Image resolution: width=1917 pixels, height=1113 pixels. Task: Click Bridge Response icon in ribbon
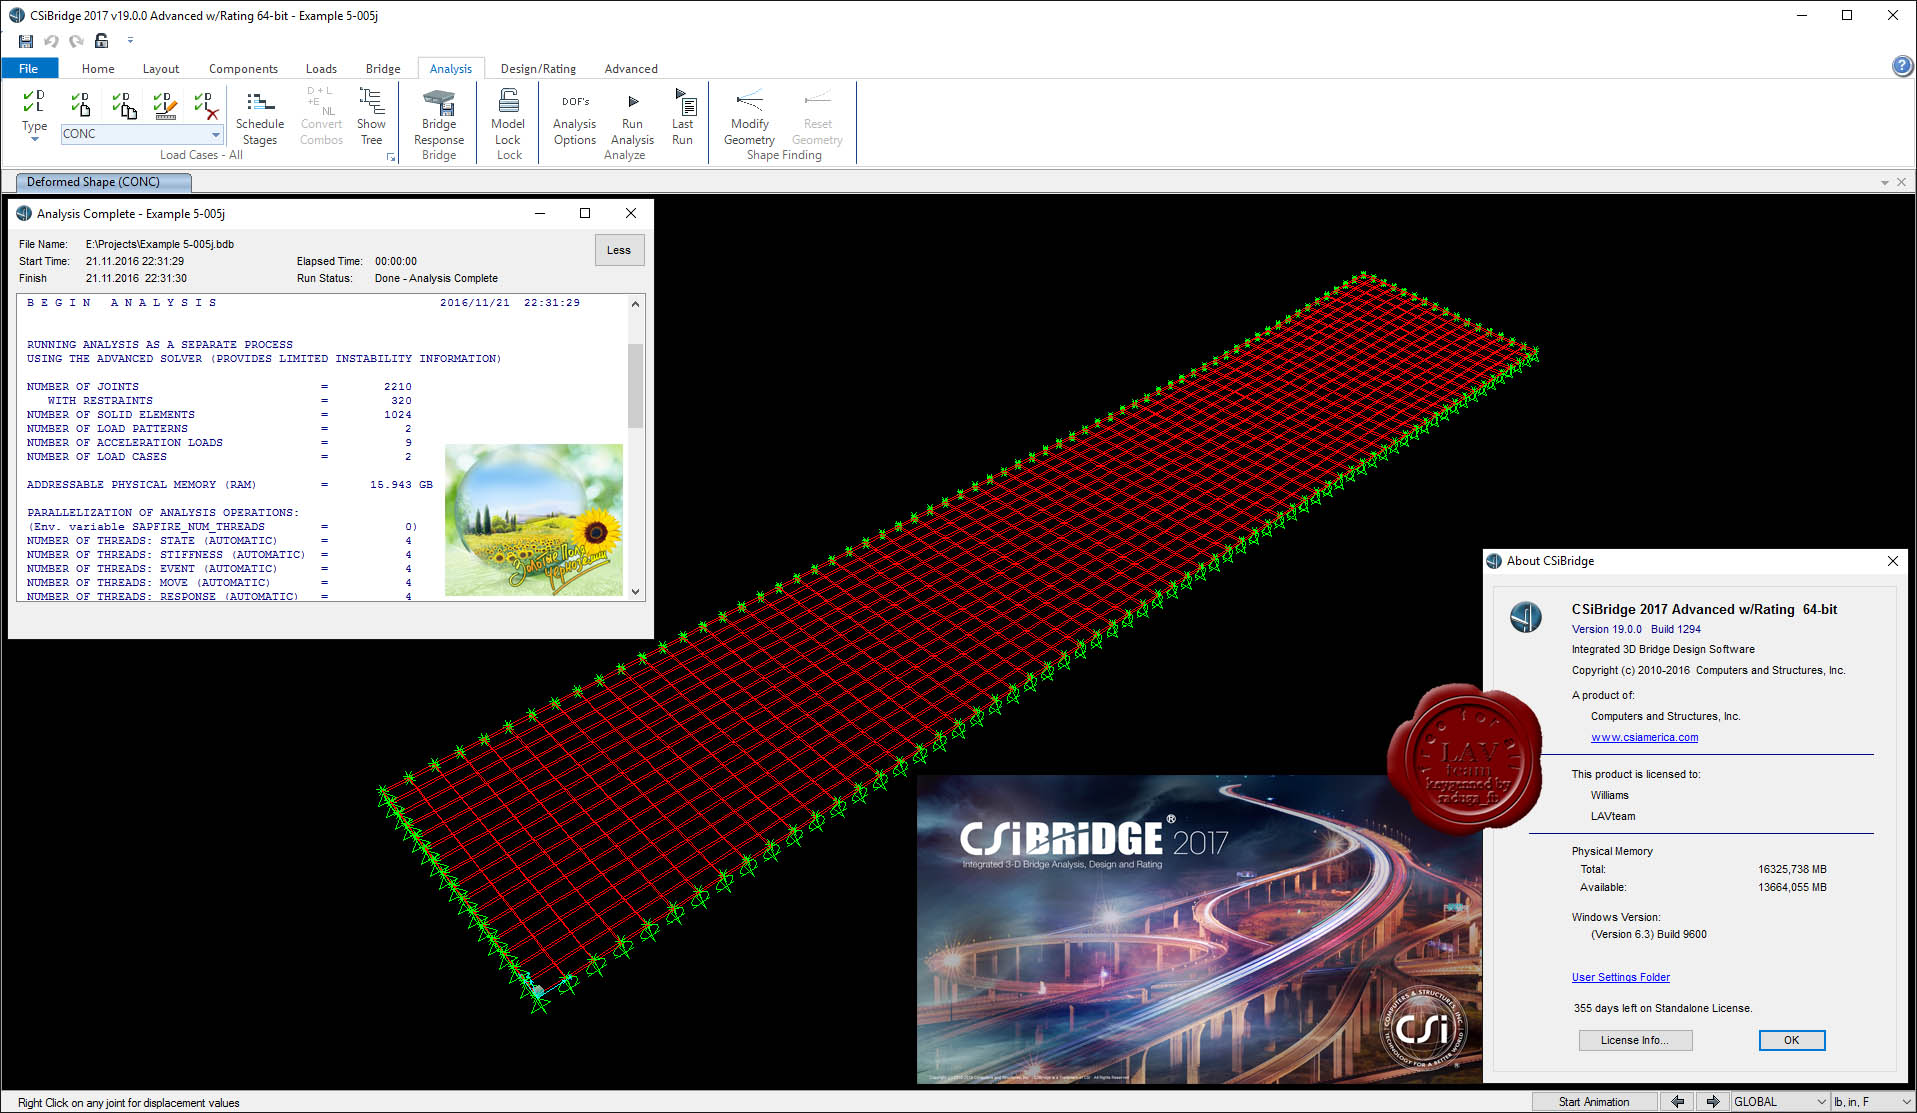pyautogui.click(x=439, y=117)
